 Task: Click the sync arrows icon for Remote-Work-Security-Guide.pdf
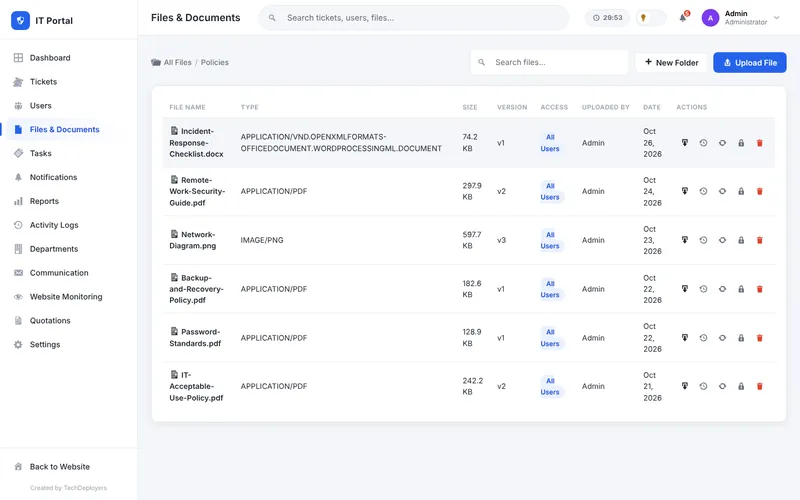[722, 191]
